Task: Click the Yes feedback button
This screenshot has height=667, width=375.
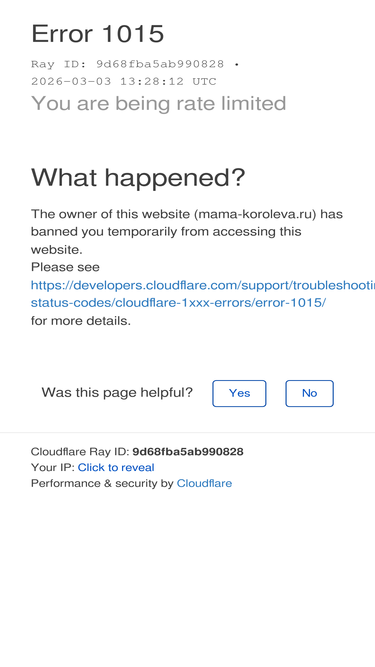Action: click(x=239, y=393)
